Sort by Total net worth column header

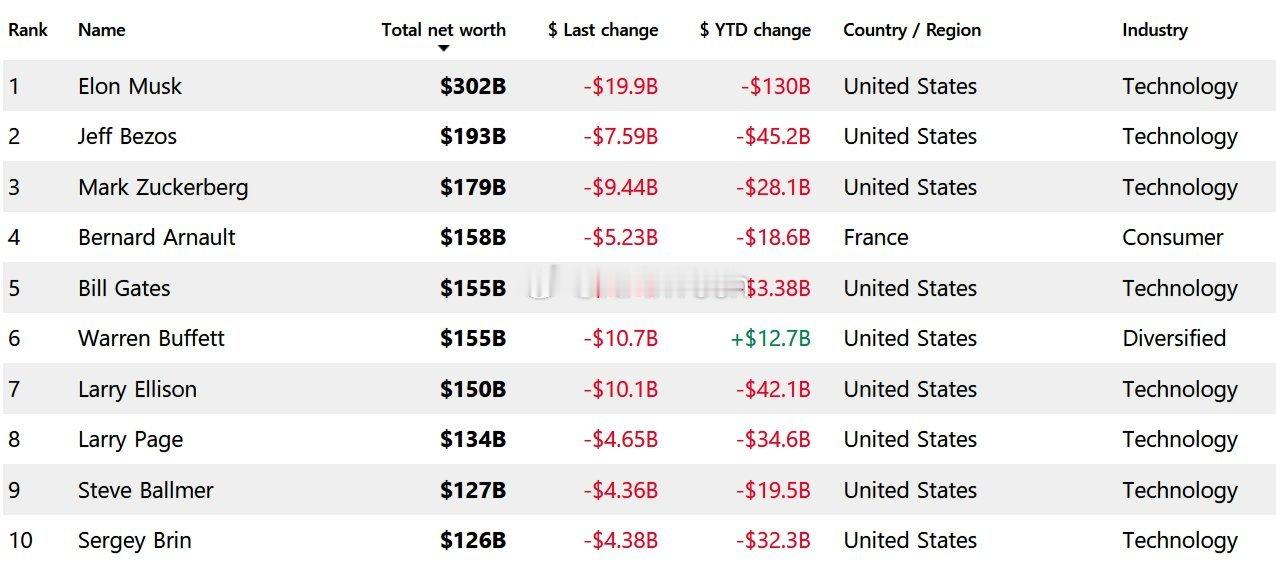coord(443,29)
